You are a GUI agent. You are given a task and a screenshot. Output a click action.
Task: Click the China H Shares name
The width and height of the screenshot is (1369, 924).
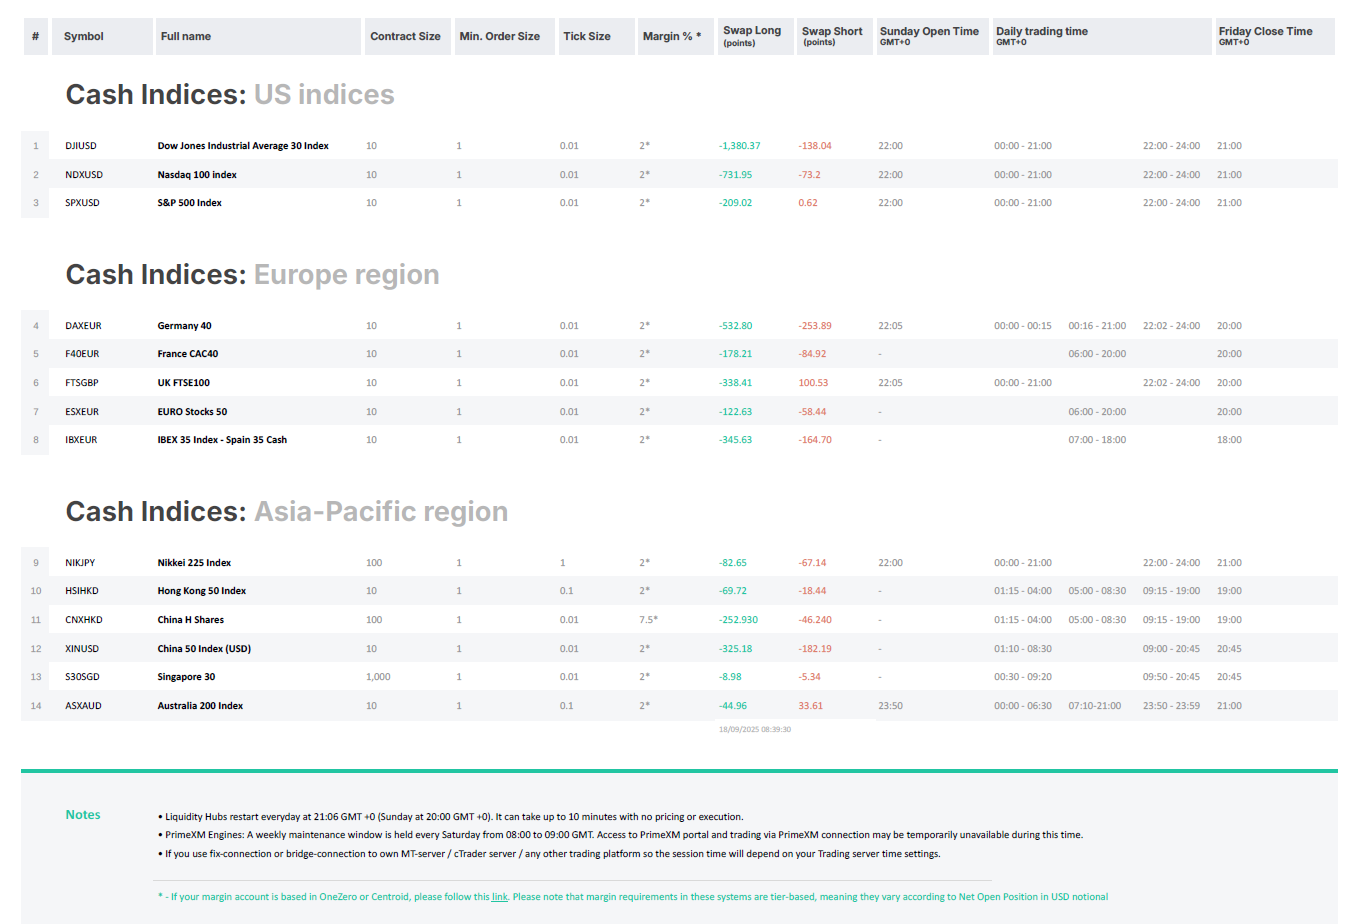point(191,620)
